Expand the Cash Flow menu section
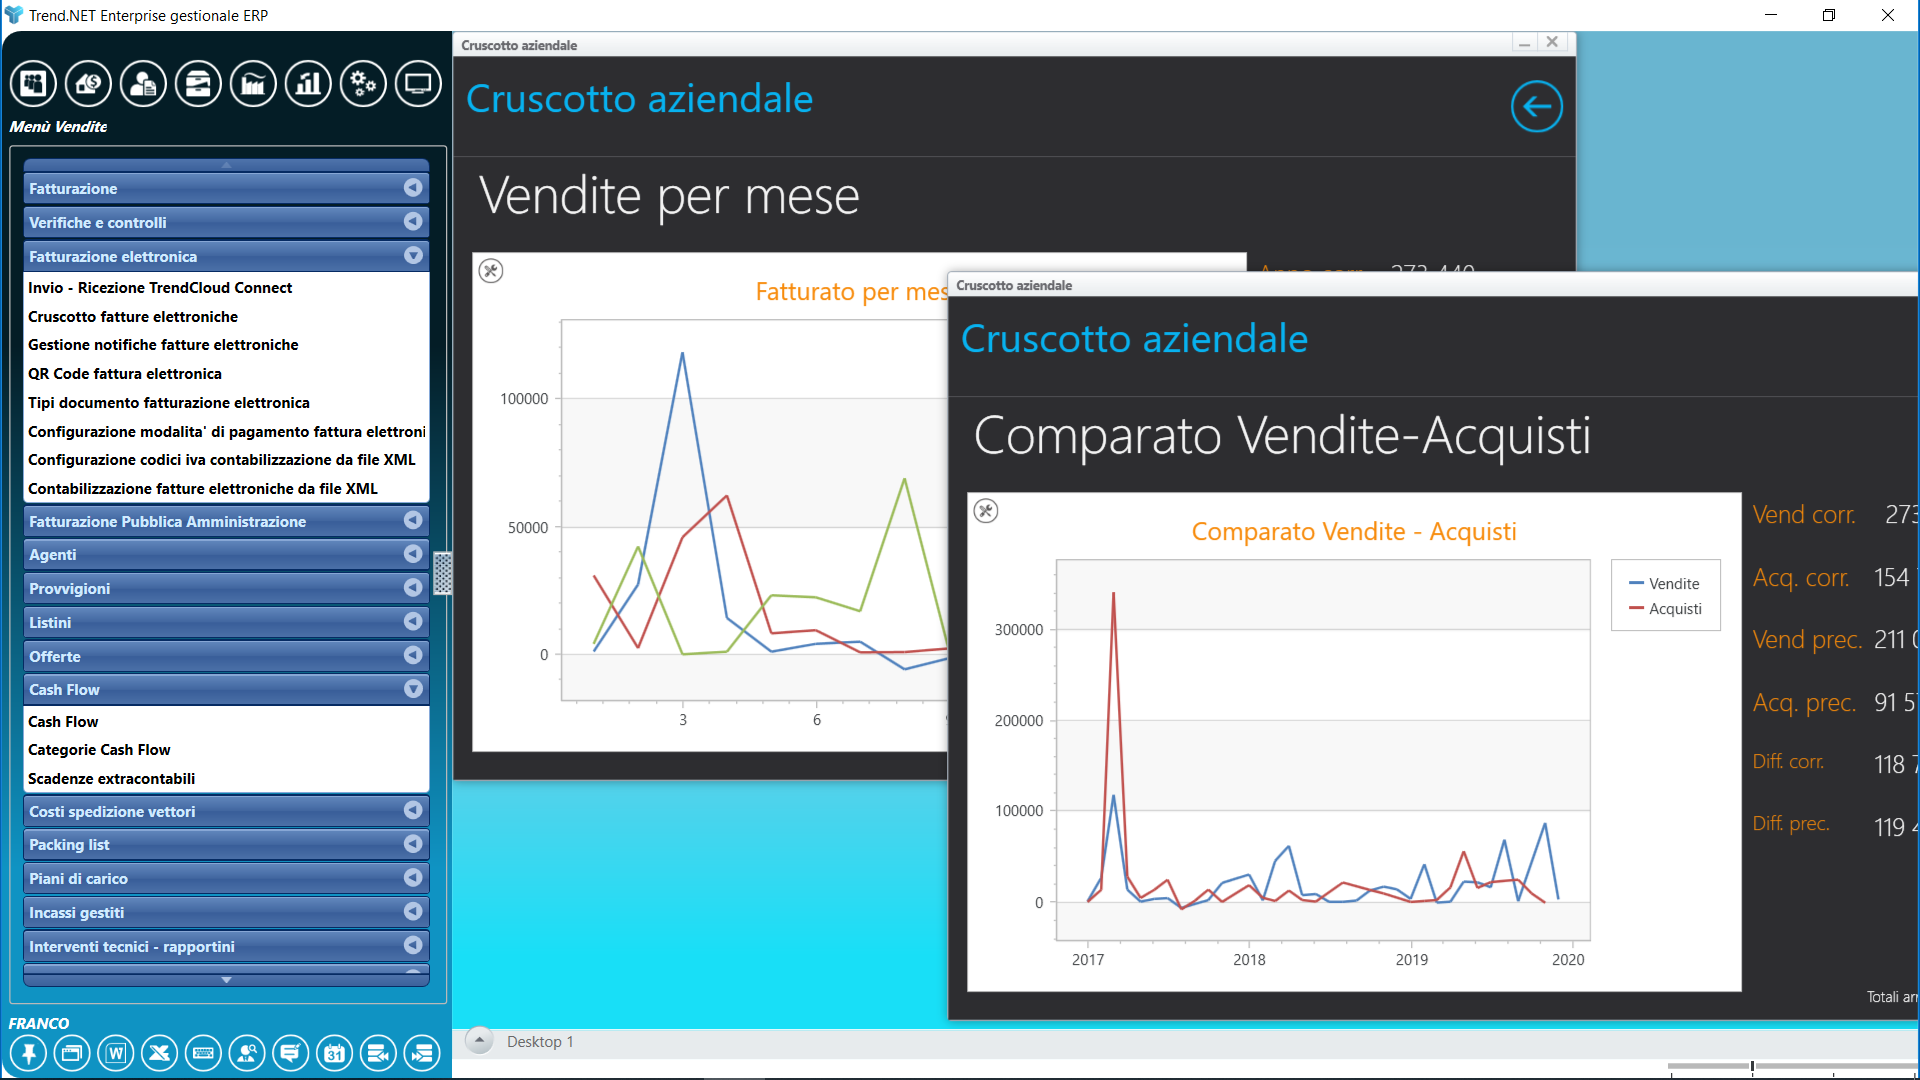This screenshot has height=1080, width=1920. (x=413, y=688)
